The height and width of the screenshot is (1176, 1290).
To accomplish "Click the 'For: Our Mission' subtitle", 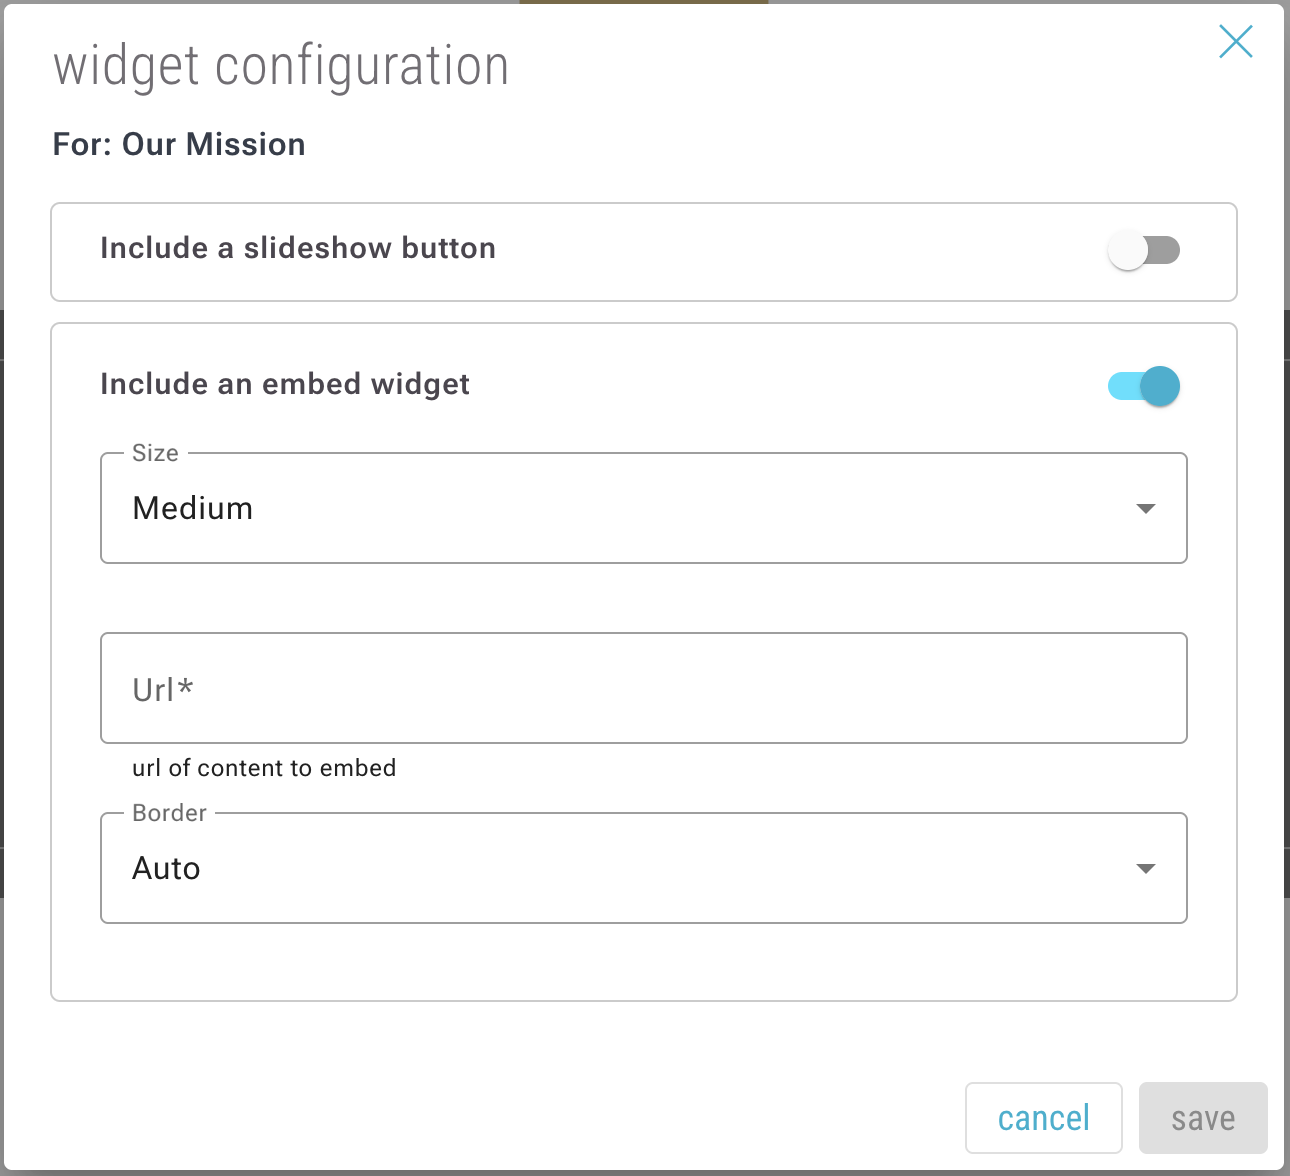I will pyautogui.click(x=179, y=144).
